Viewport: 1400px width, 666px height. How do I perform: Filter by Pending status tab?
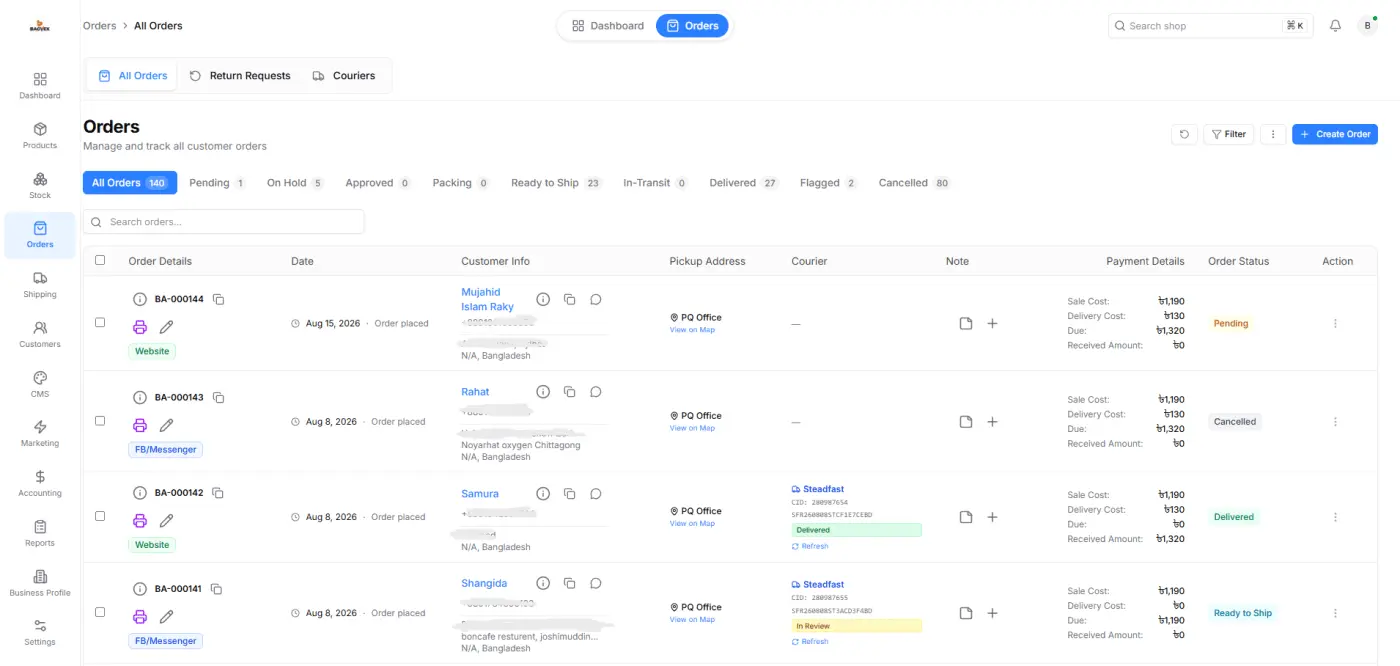pos(217,183)
